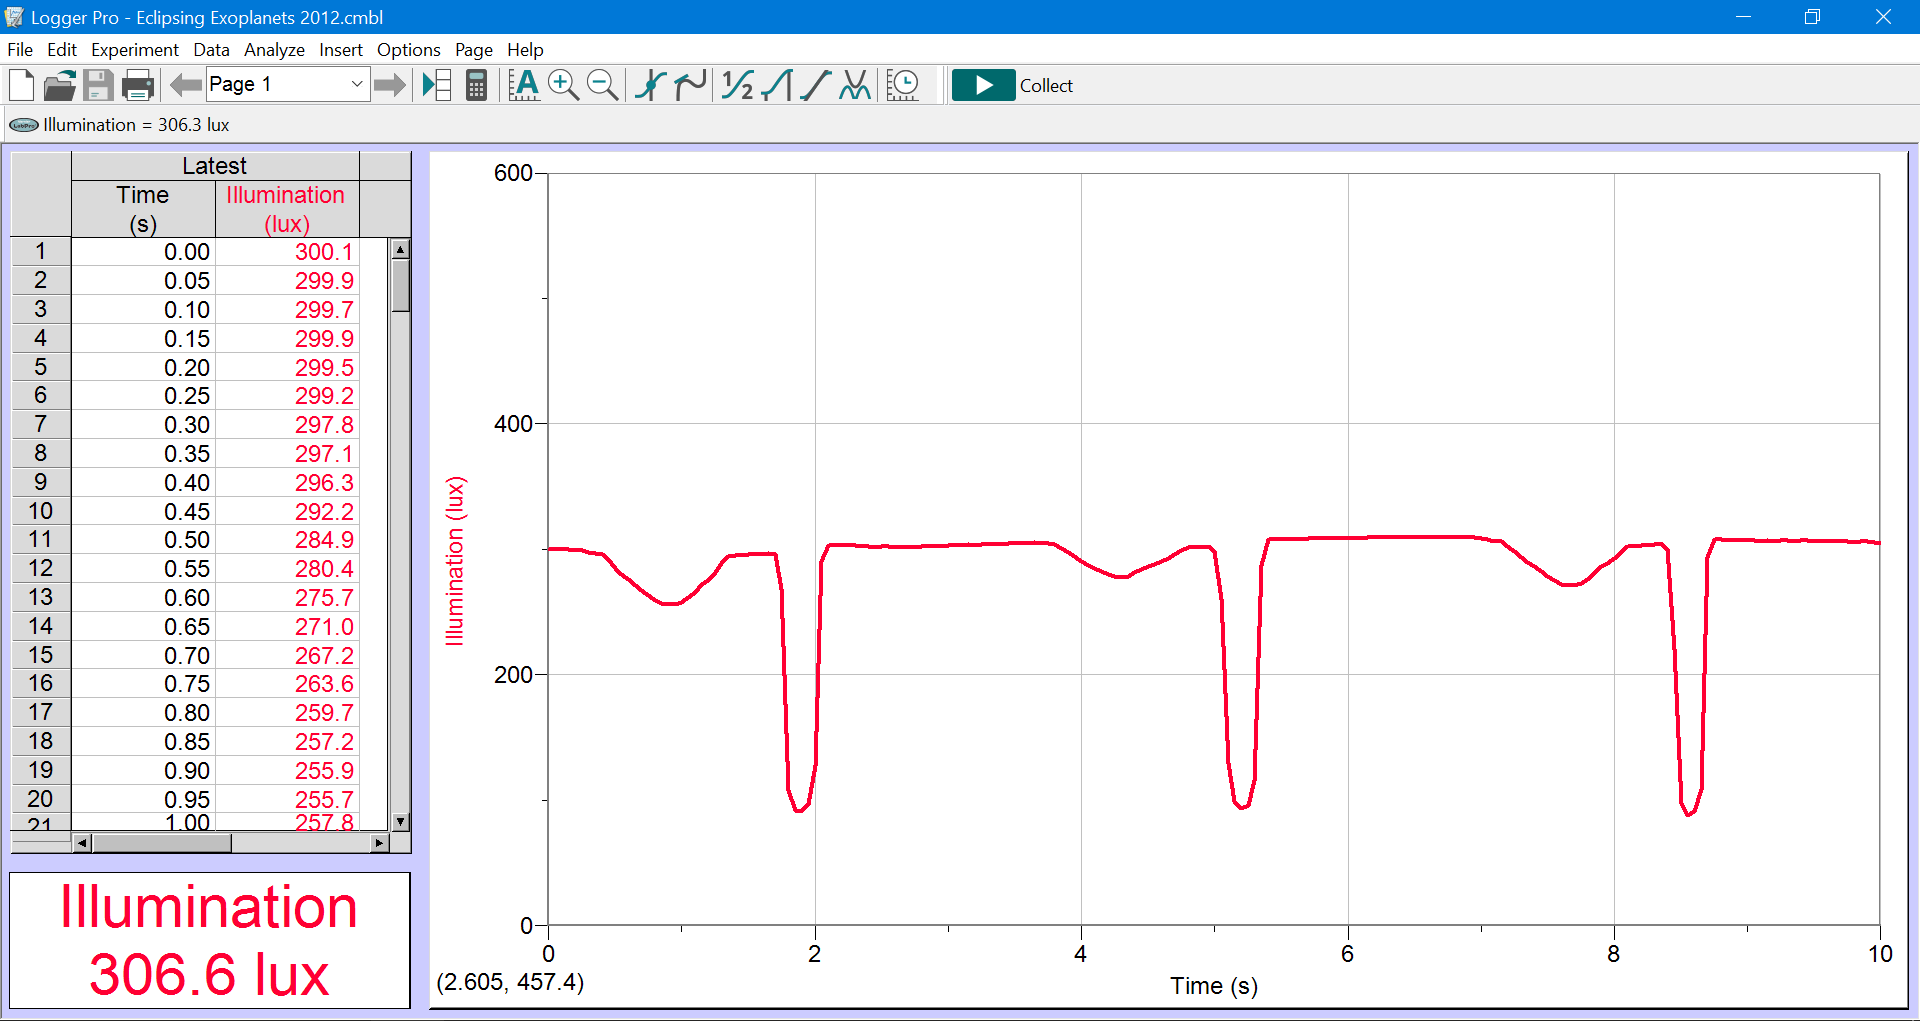
Task: Apply the Linear Fit tool
Action: [x=816, y=86]
